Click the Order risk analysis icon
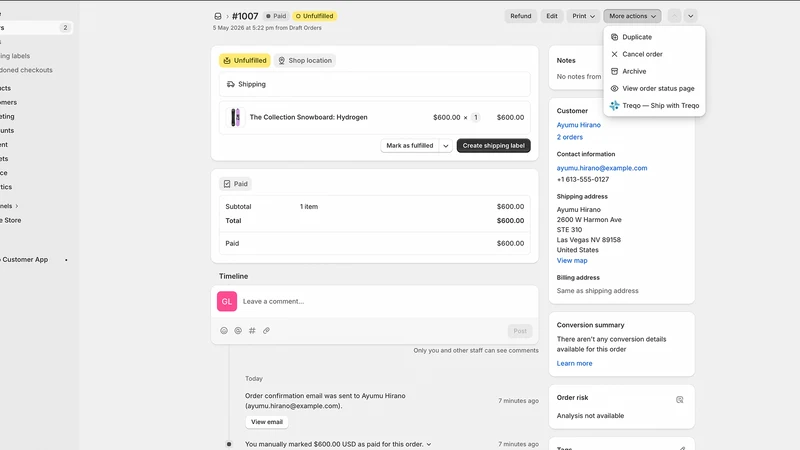This screenshot has height=450, width=800. [680, 399]
